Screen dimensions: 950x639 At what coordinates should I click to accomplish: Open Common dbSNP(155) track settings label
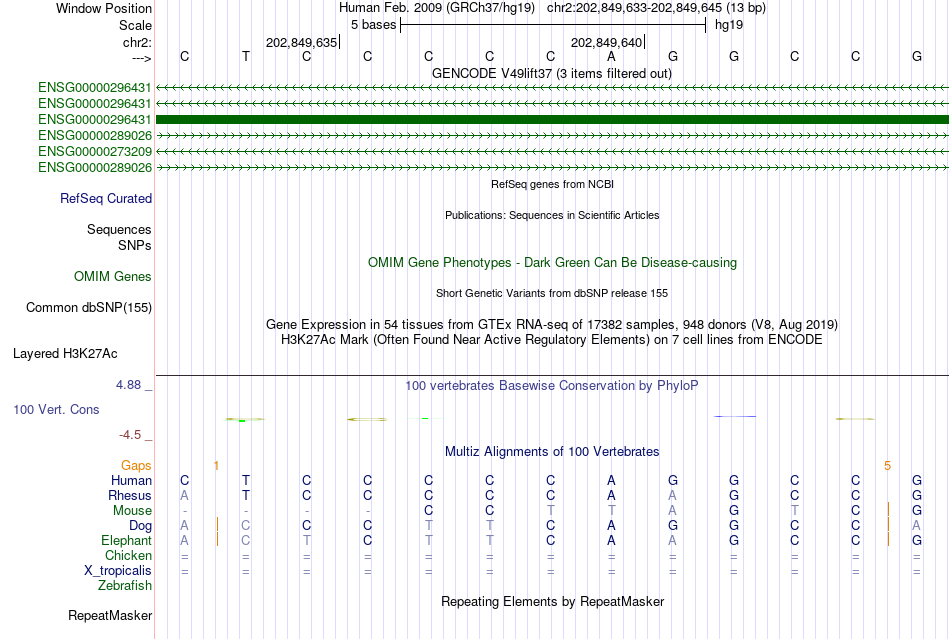point(89,308)
